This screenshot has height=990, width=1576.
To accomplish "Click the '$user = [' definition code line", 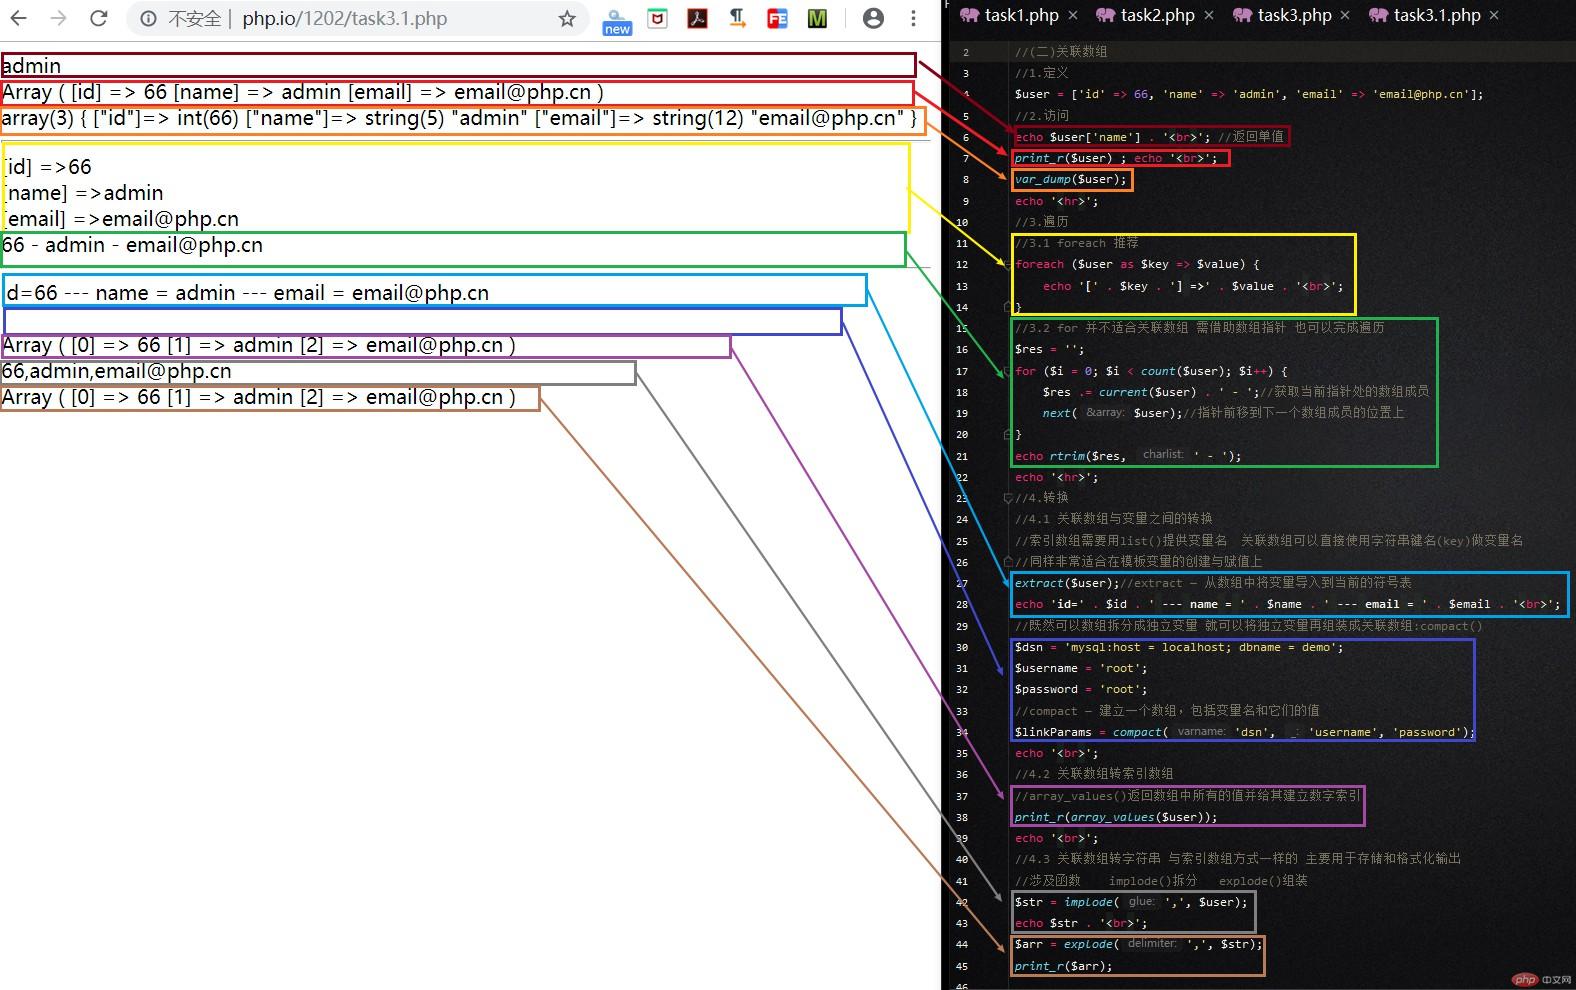I will click(x=1249, y=94).
